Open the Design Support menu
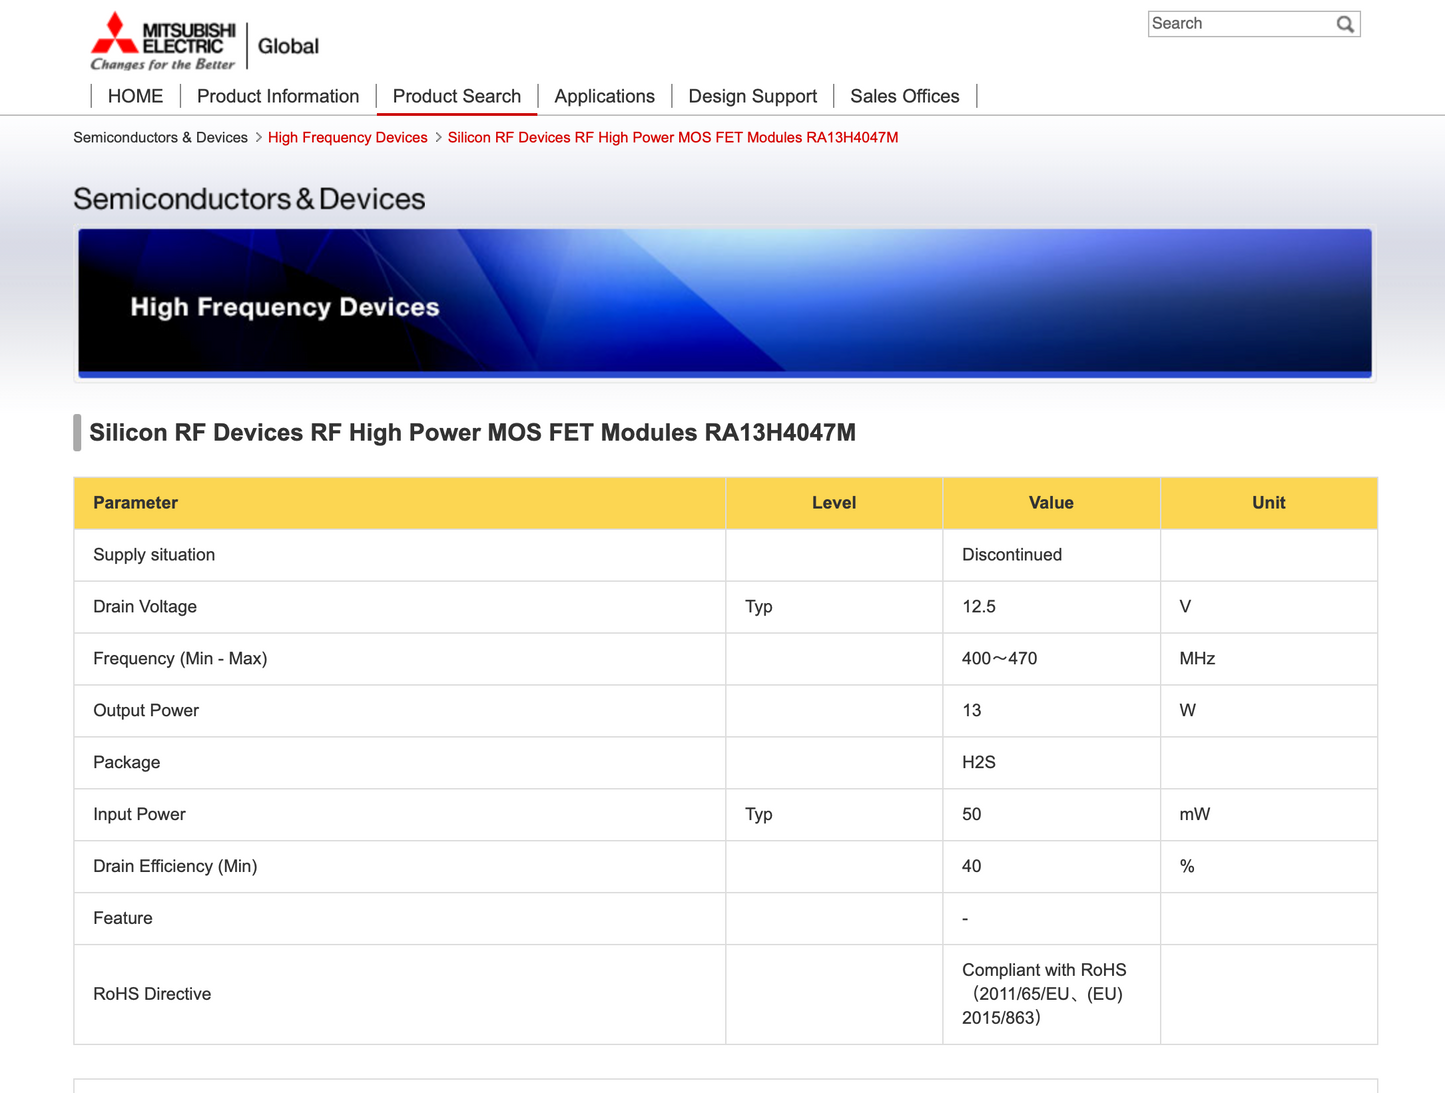 click(x=752, y=96)
